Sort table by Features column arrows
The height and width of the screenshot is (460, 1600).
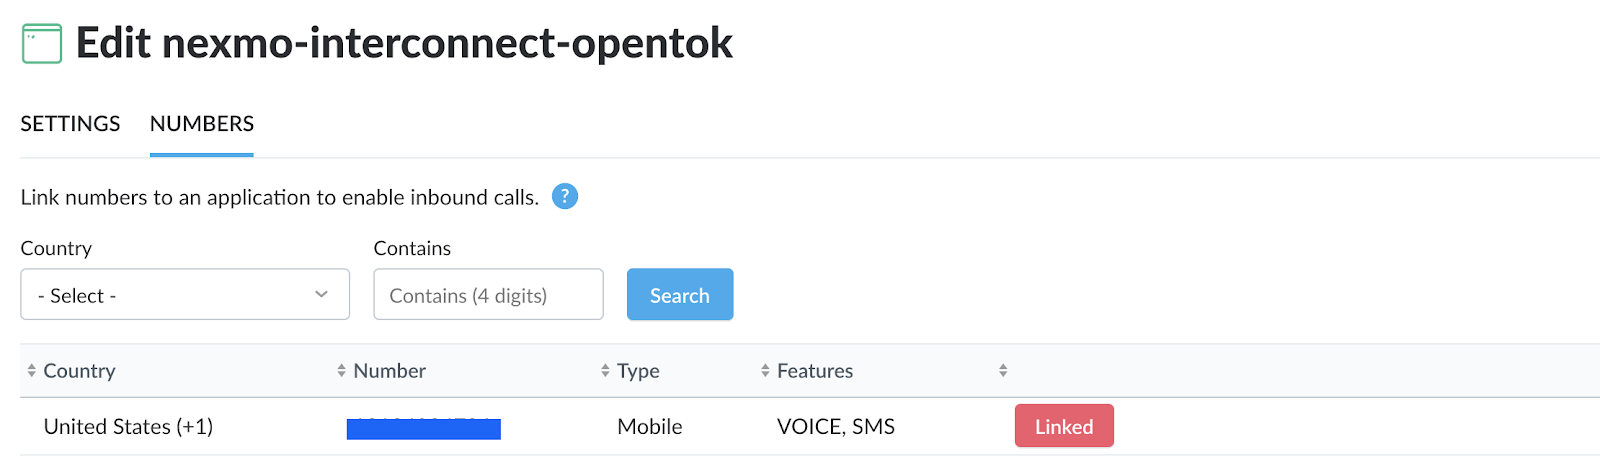click(x=765, y=371)
